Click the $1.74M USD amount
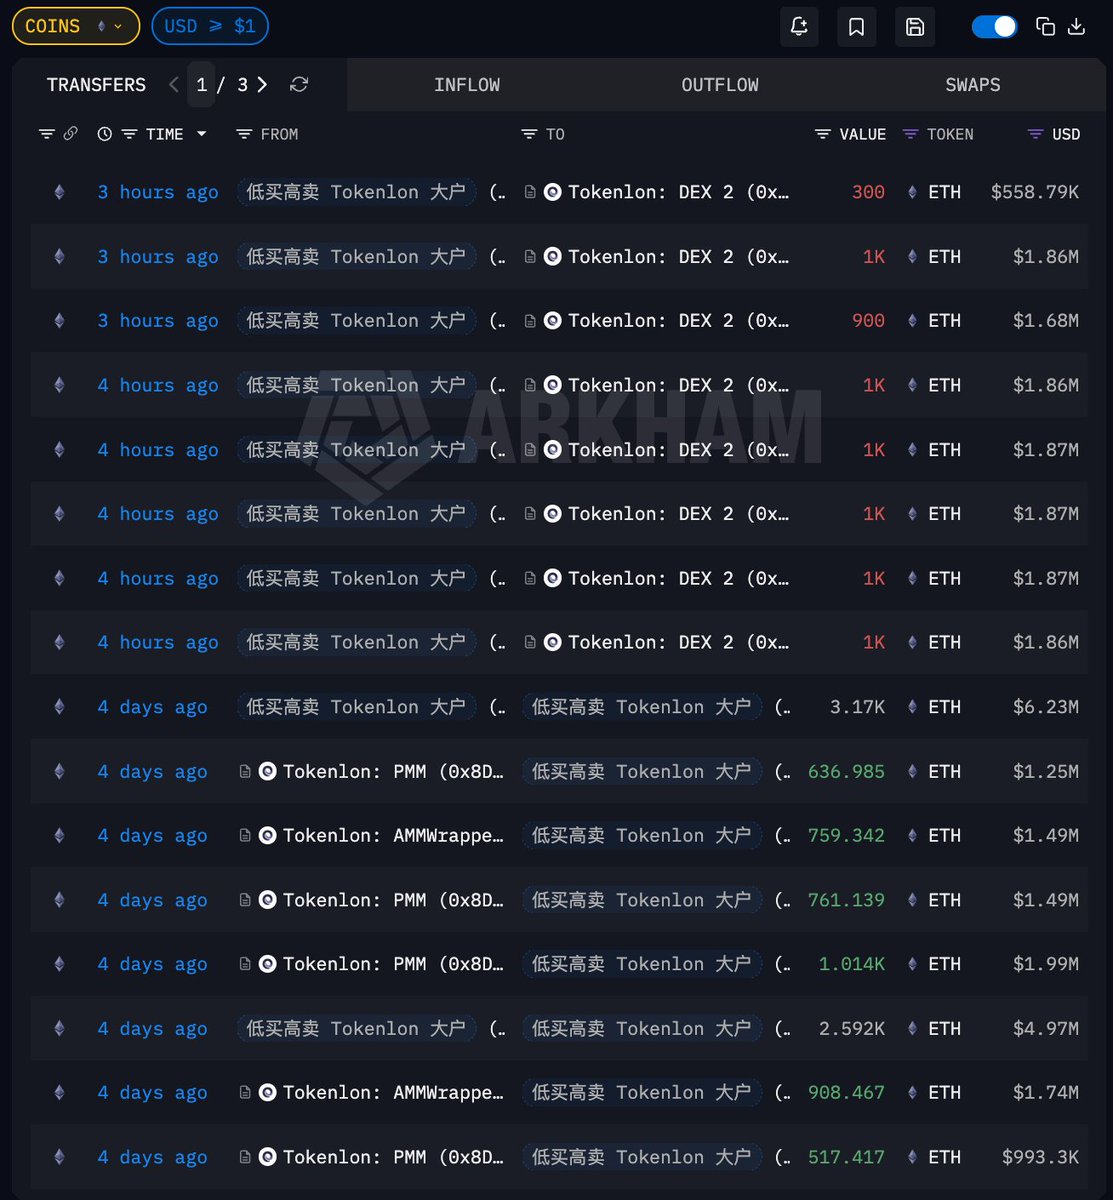Image resolution: width=1113 pixels, height=1200 pixels. pos(1046,1093)
